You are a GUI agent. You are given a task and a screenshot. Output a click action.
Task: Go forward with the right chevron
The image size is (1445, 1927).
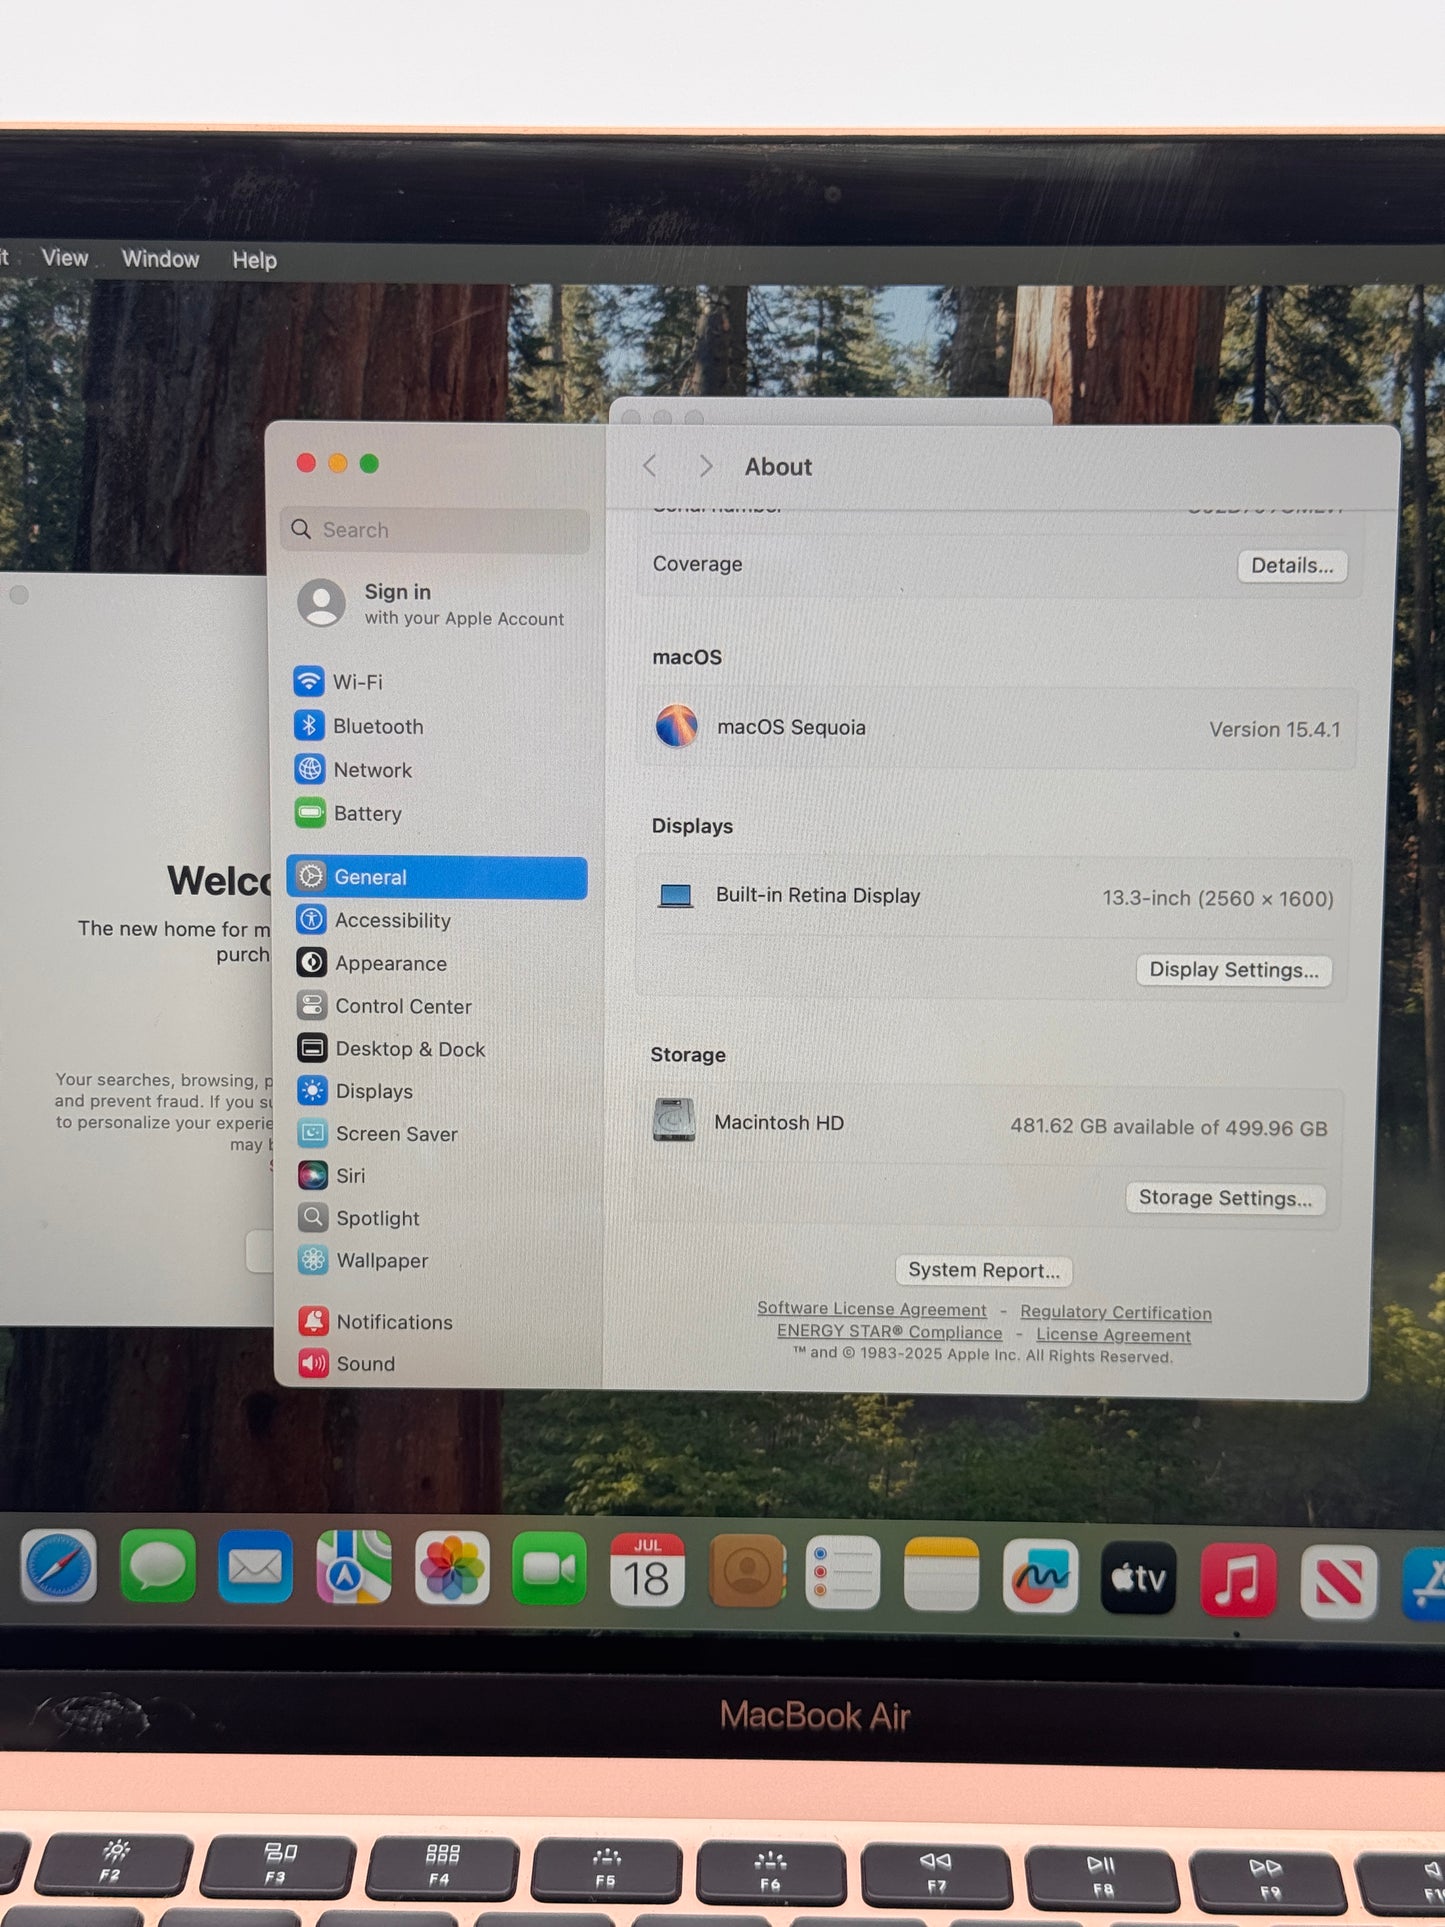(x=706, y=466)
